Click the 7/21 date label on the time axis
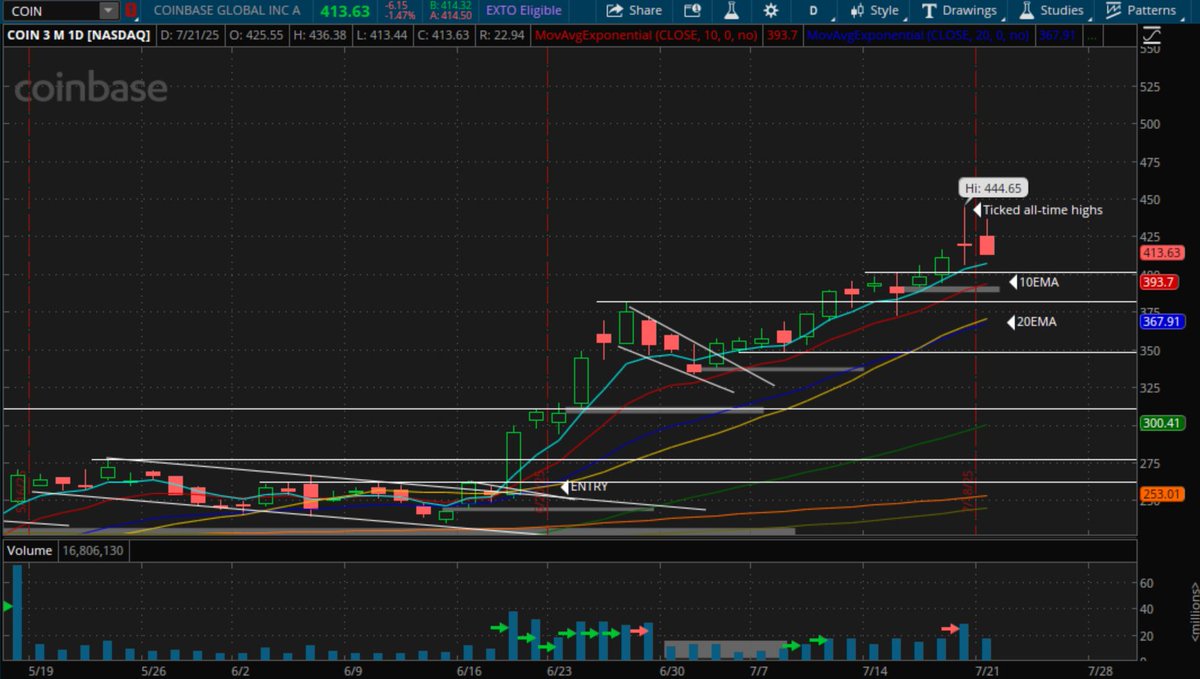The height and width of the screenshot is (679, 1200). tap(988, 669)
